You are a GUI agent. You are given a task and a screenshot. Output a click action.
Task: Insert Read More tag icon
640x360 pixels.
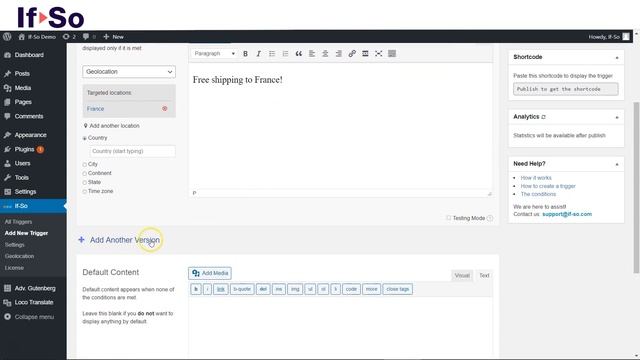pos(365,53)
